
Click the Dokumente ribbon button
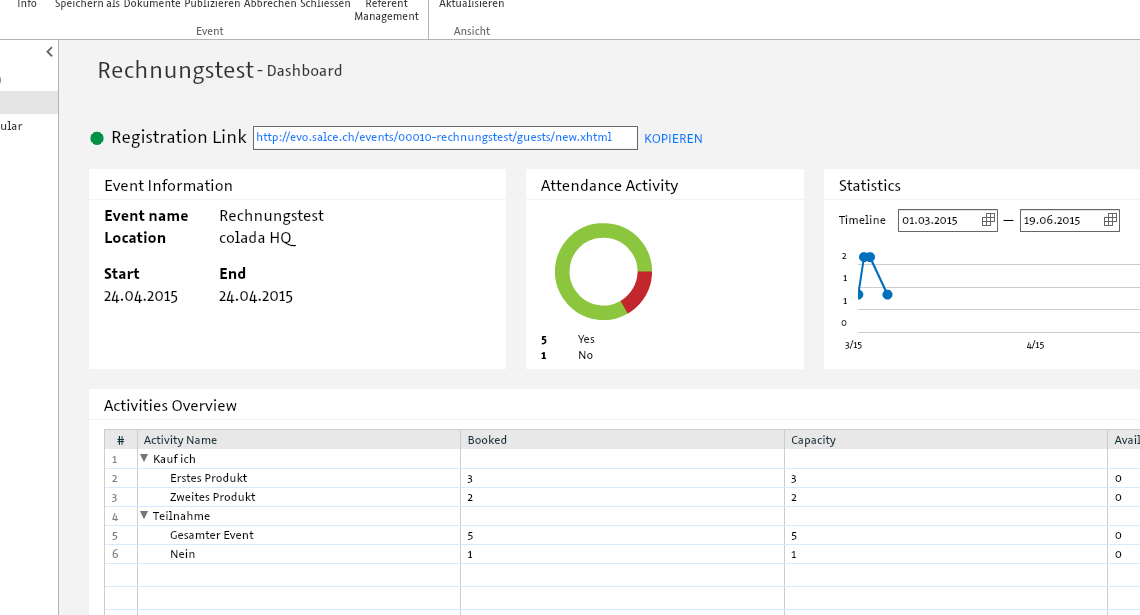tap(153, 4)
